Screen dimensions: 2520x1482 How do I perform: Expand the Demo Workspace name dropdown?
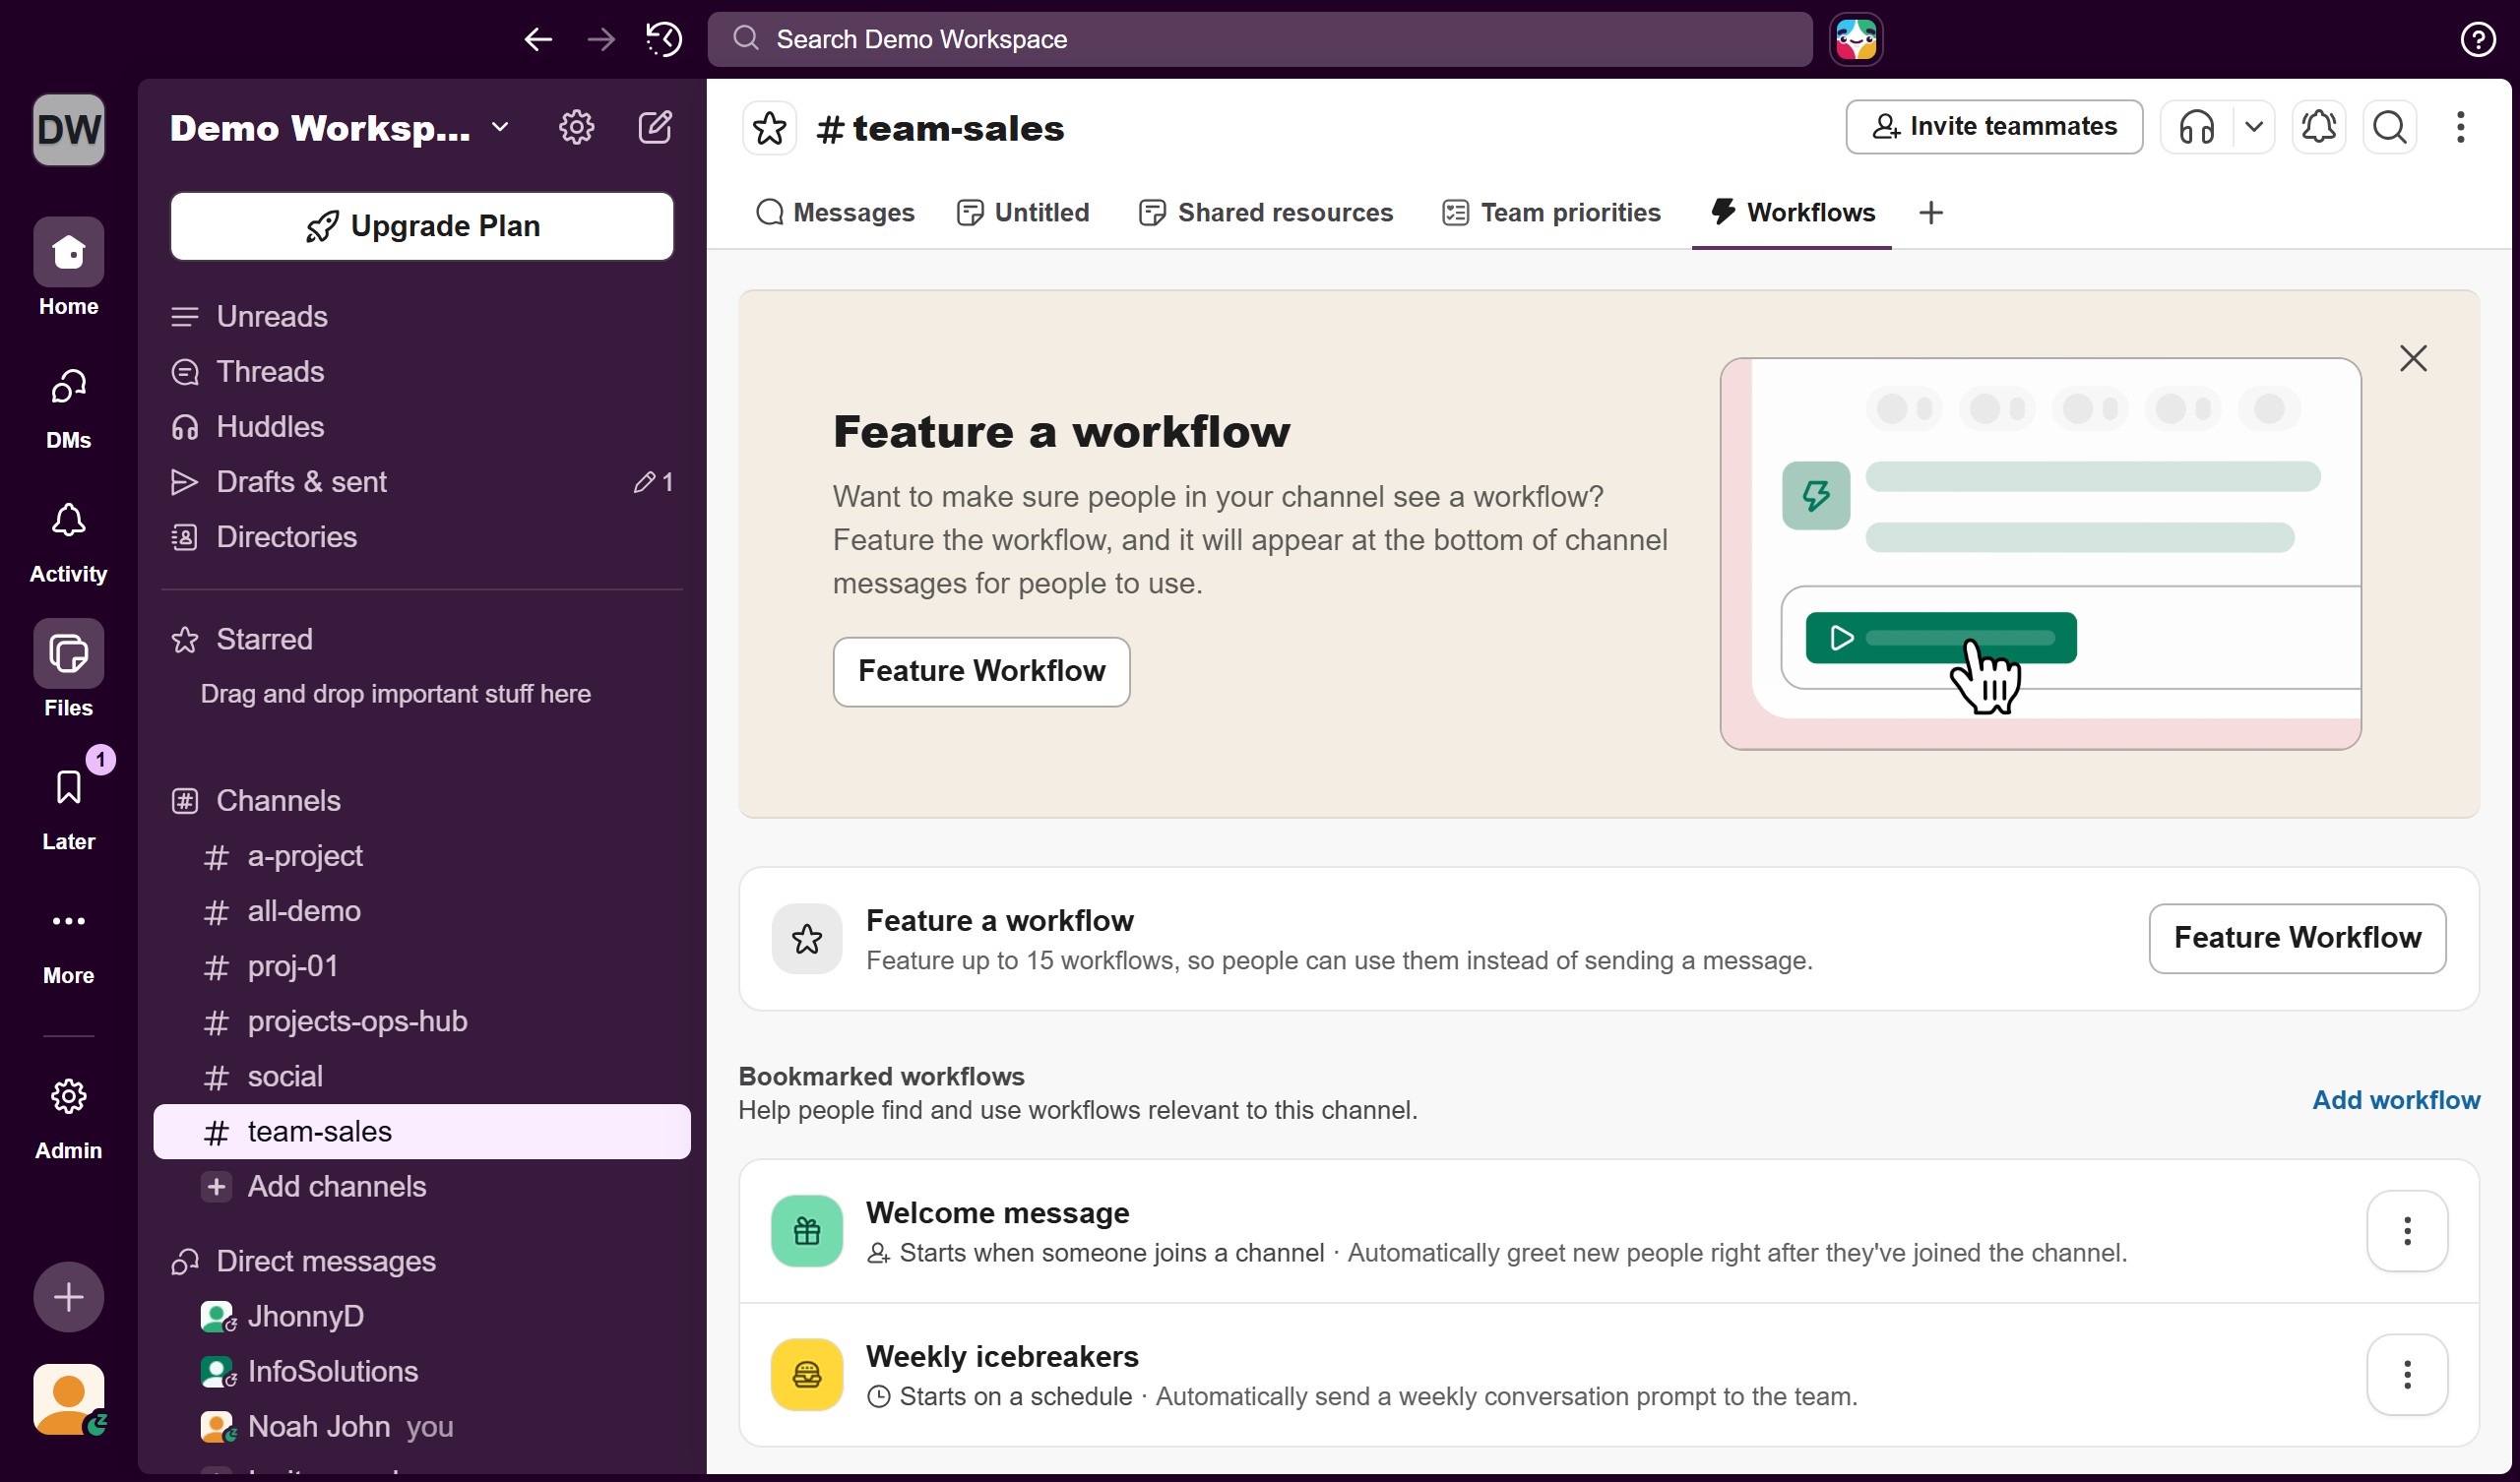[340, 128]
